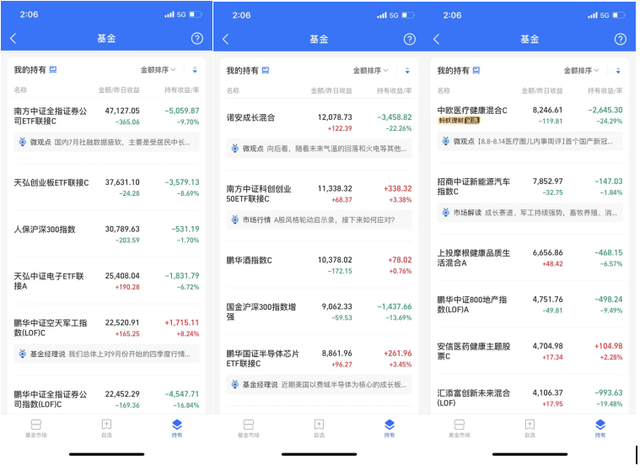The width and height of the screenshot is (640, 471).
Task: Open fund 鹏华中证800地产指数(LOF)A
Action: click(x=472, y=304)
